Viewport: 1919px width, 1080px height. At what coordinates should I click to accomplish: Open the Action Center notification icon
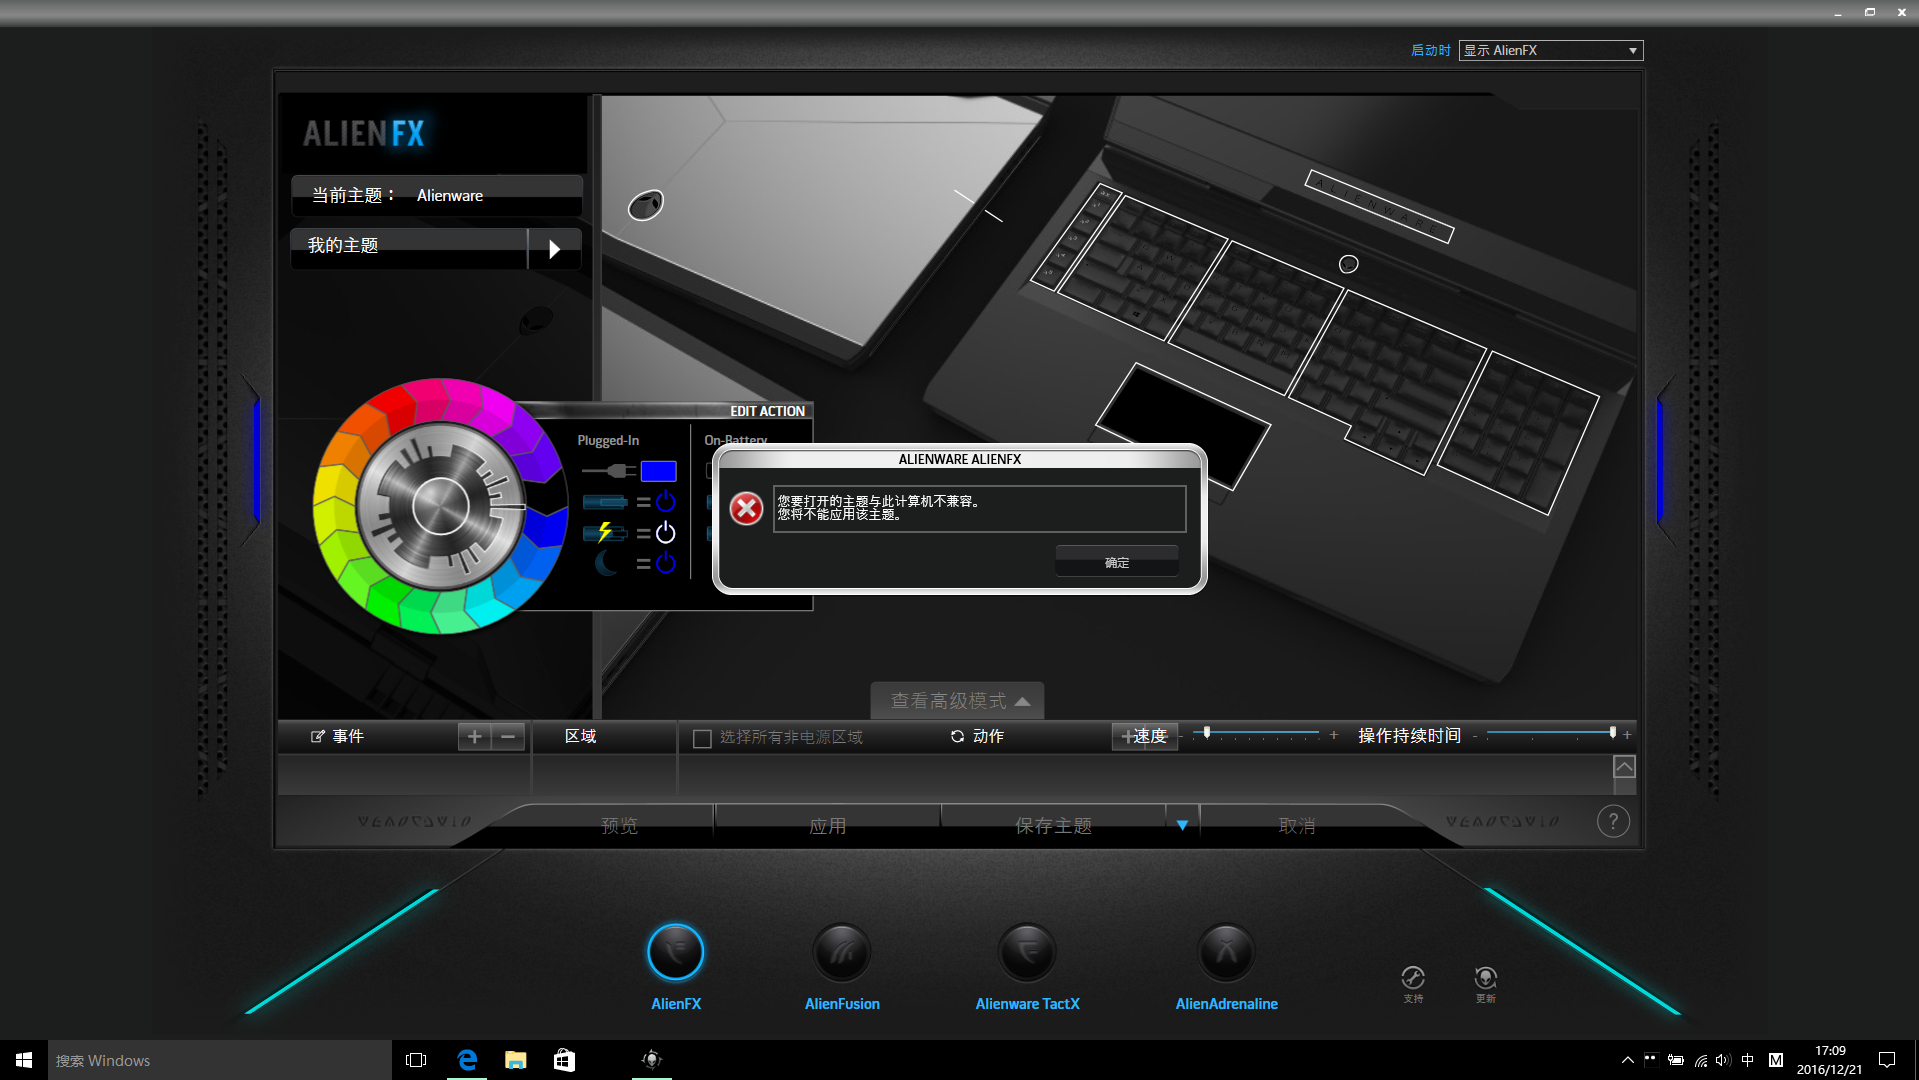(1887, 1060)
